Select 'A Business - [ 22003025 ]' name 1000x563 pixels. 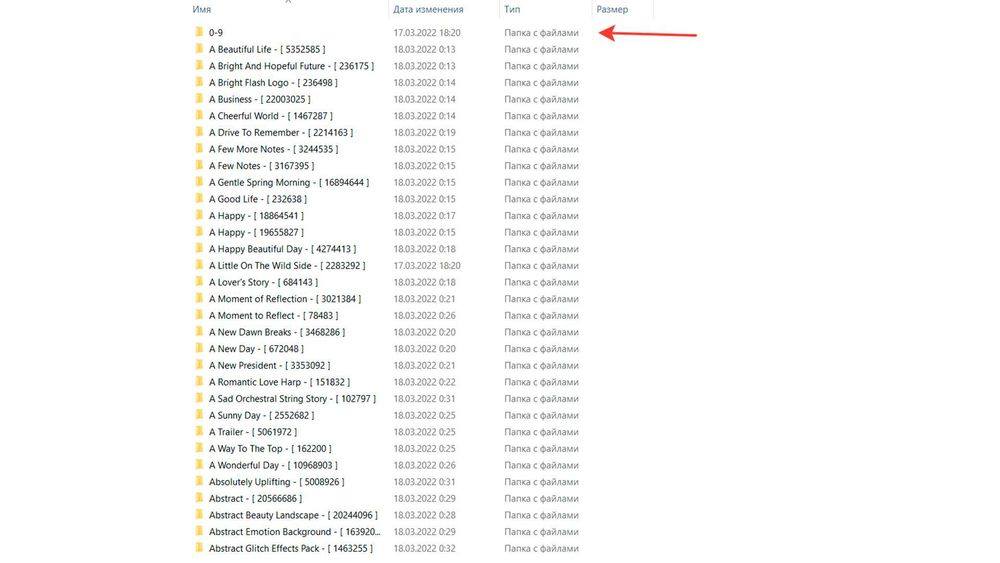(x=260, y=99)
